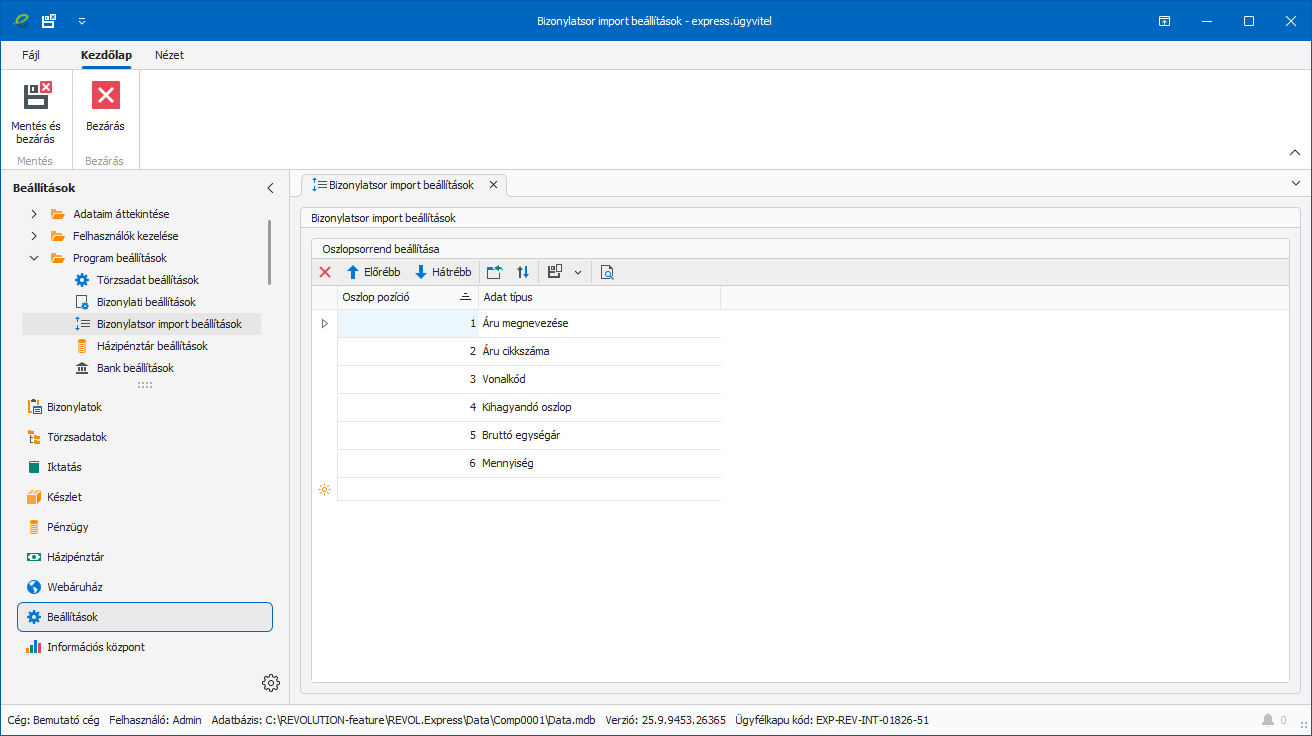This screenshot has width=1312, height=736.
Task: Open the layout save dropdown arrow in grid toolbar
Action: (577, 272)
